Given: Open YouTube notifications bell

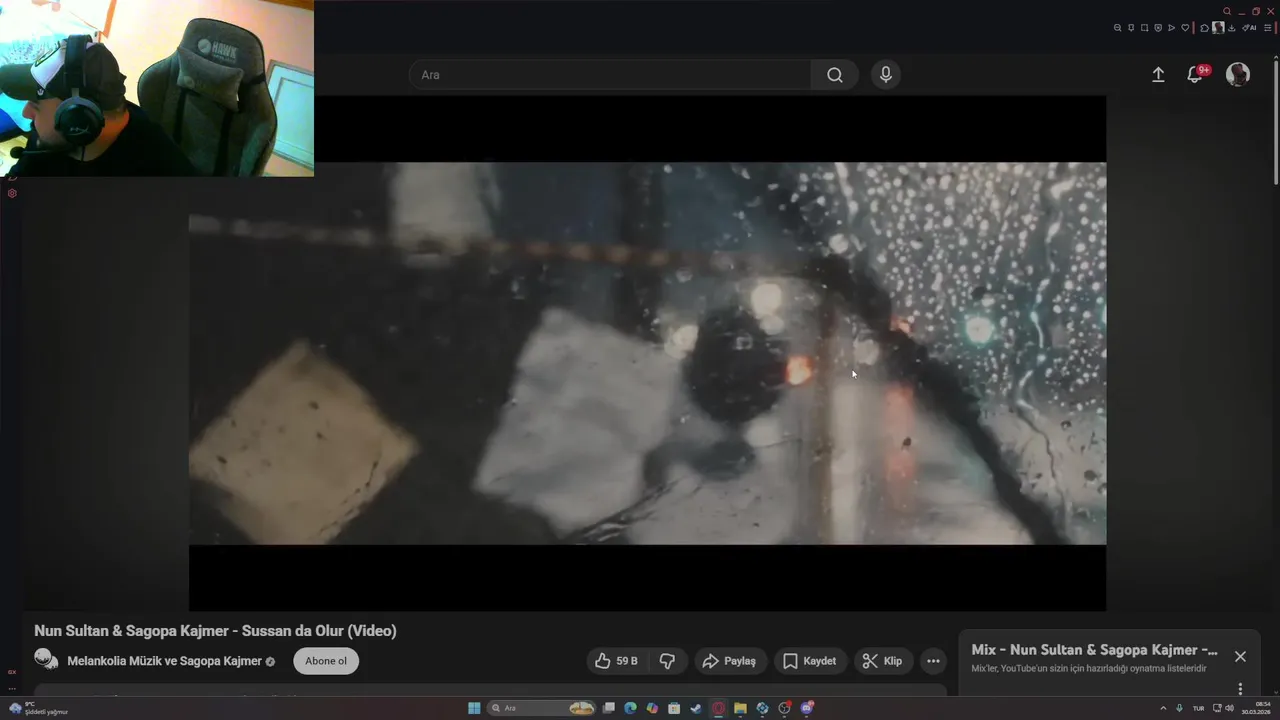Looking at the screenshot, I should [1196, 75].
